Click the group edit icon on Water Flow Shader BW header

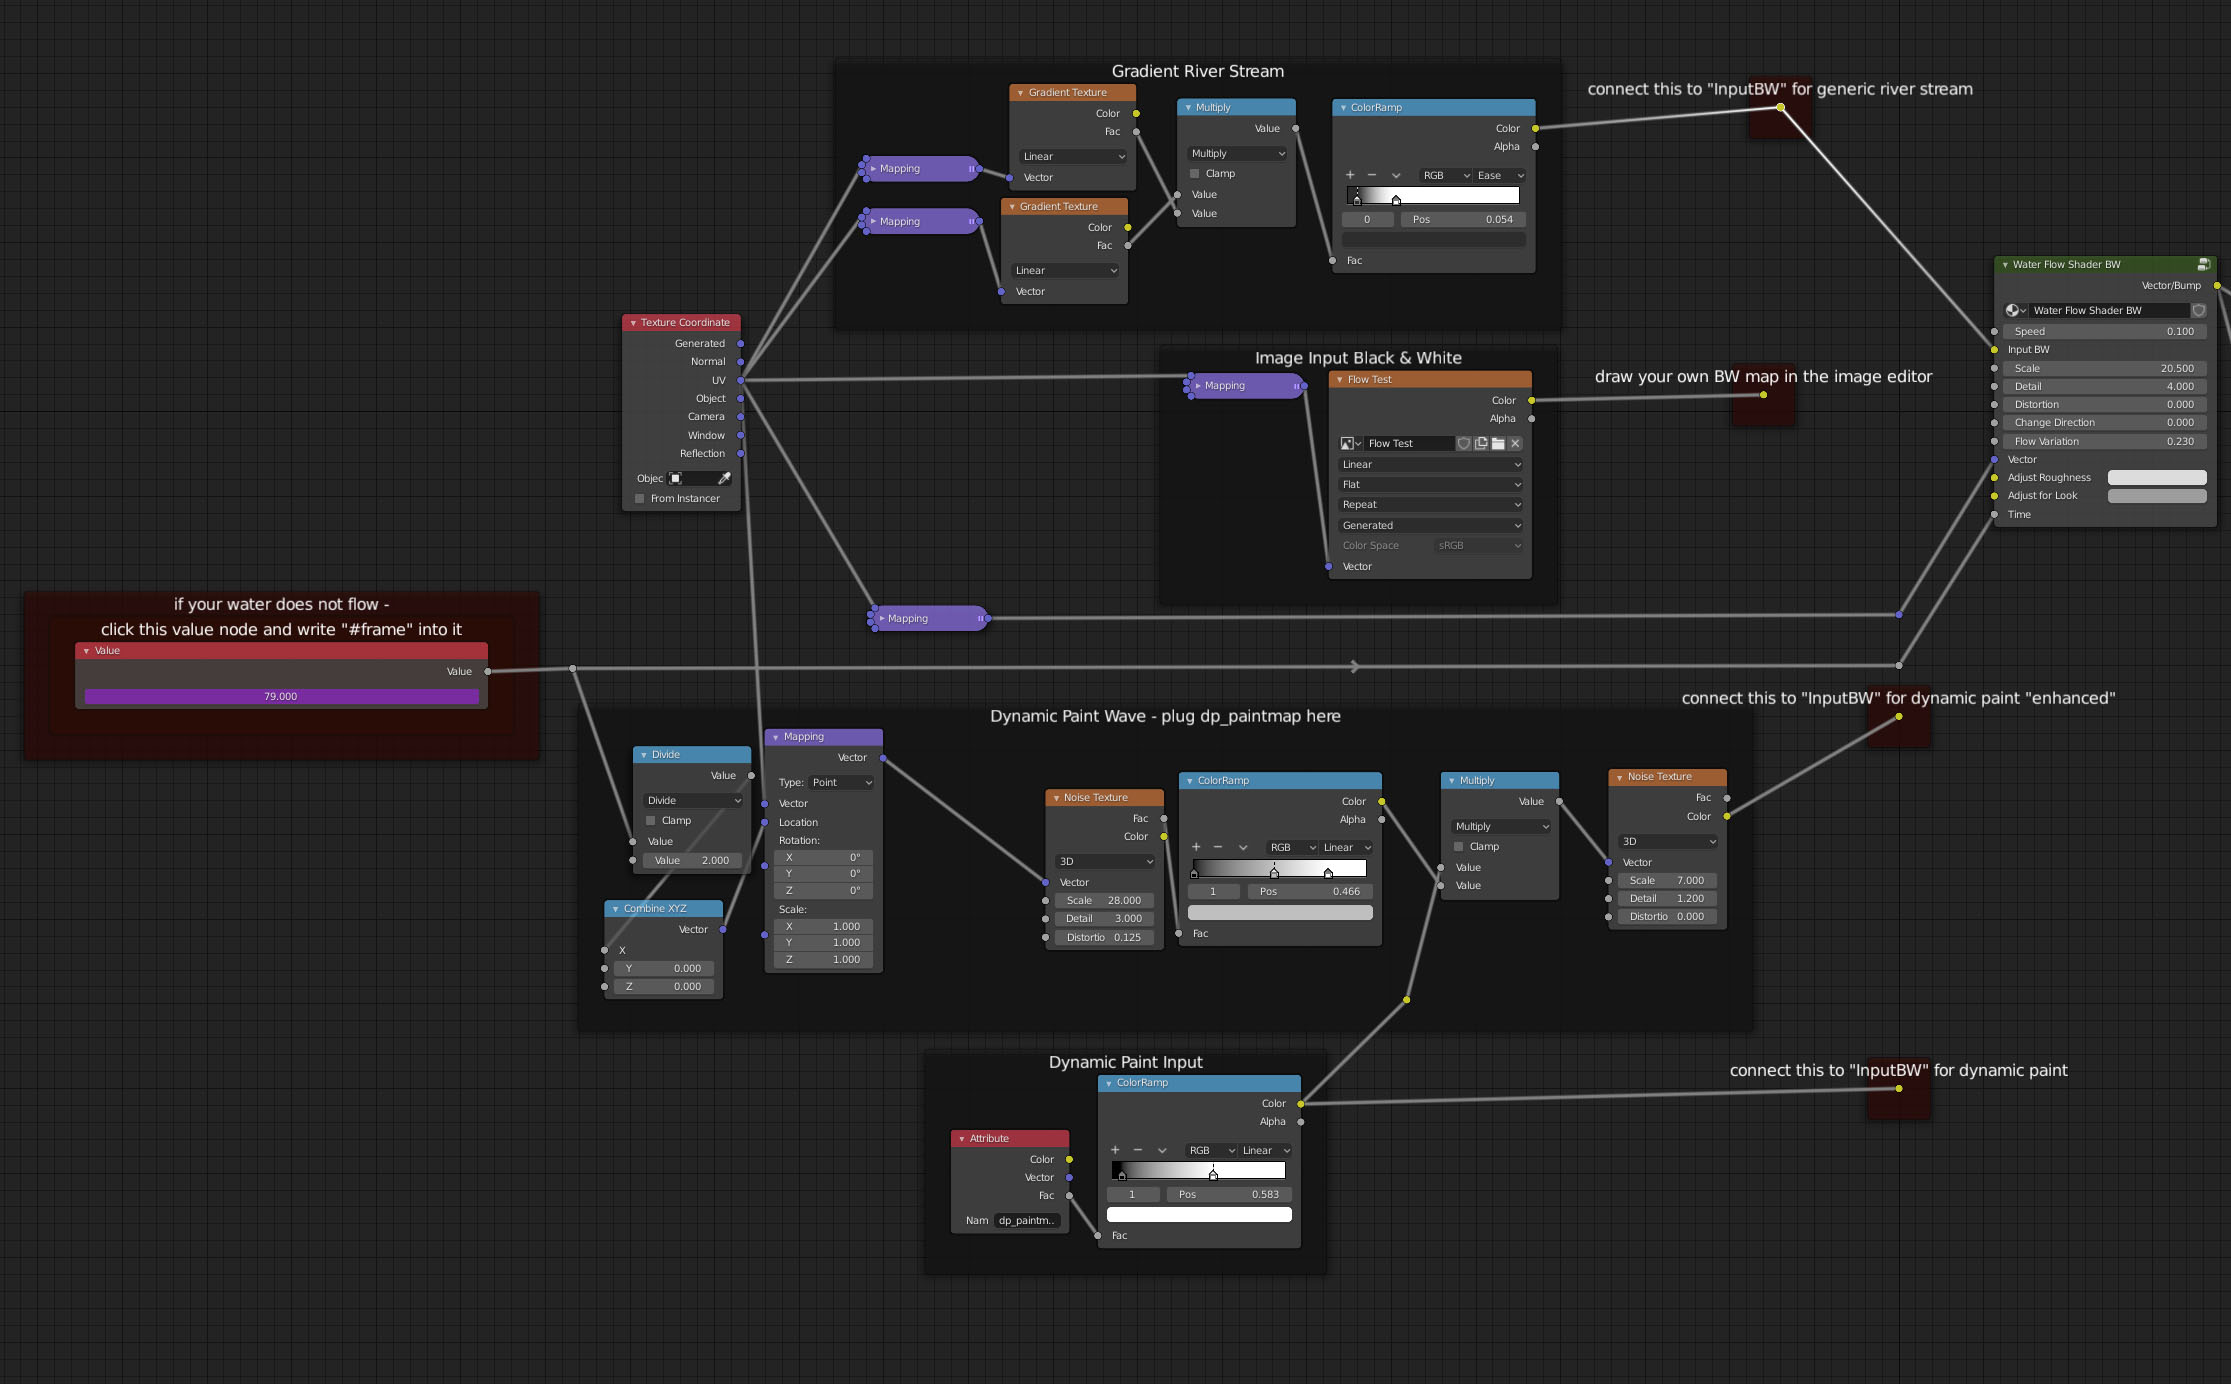pos(2203,265)
